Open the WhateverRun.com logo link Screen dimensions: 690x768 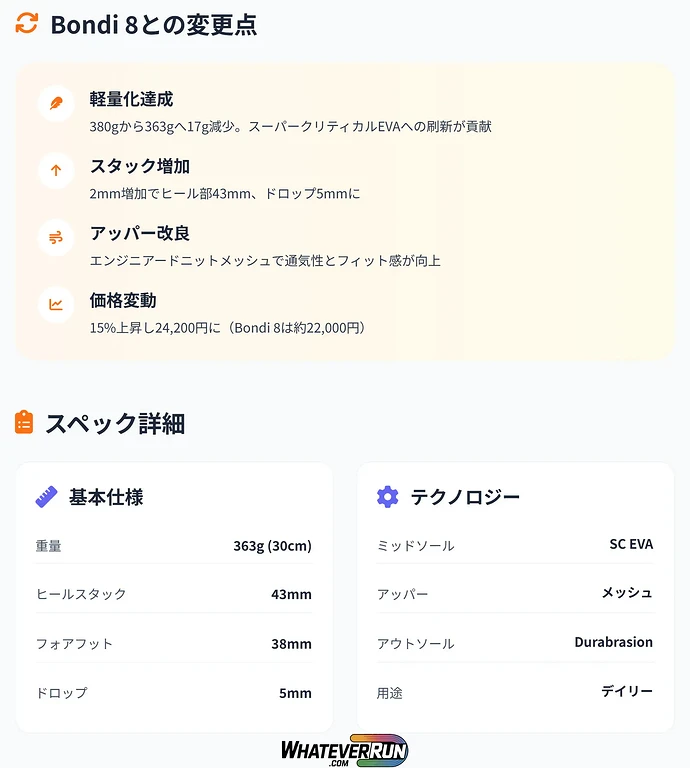point(345,750)
